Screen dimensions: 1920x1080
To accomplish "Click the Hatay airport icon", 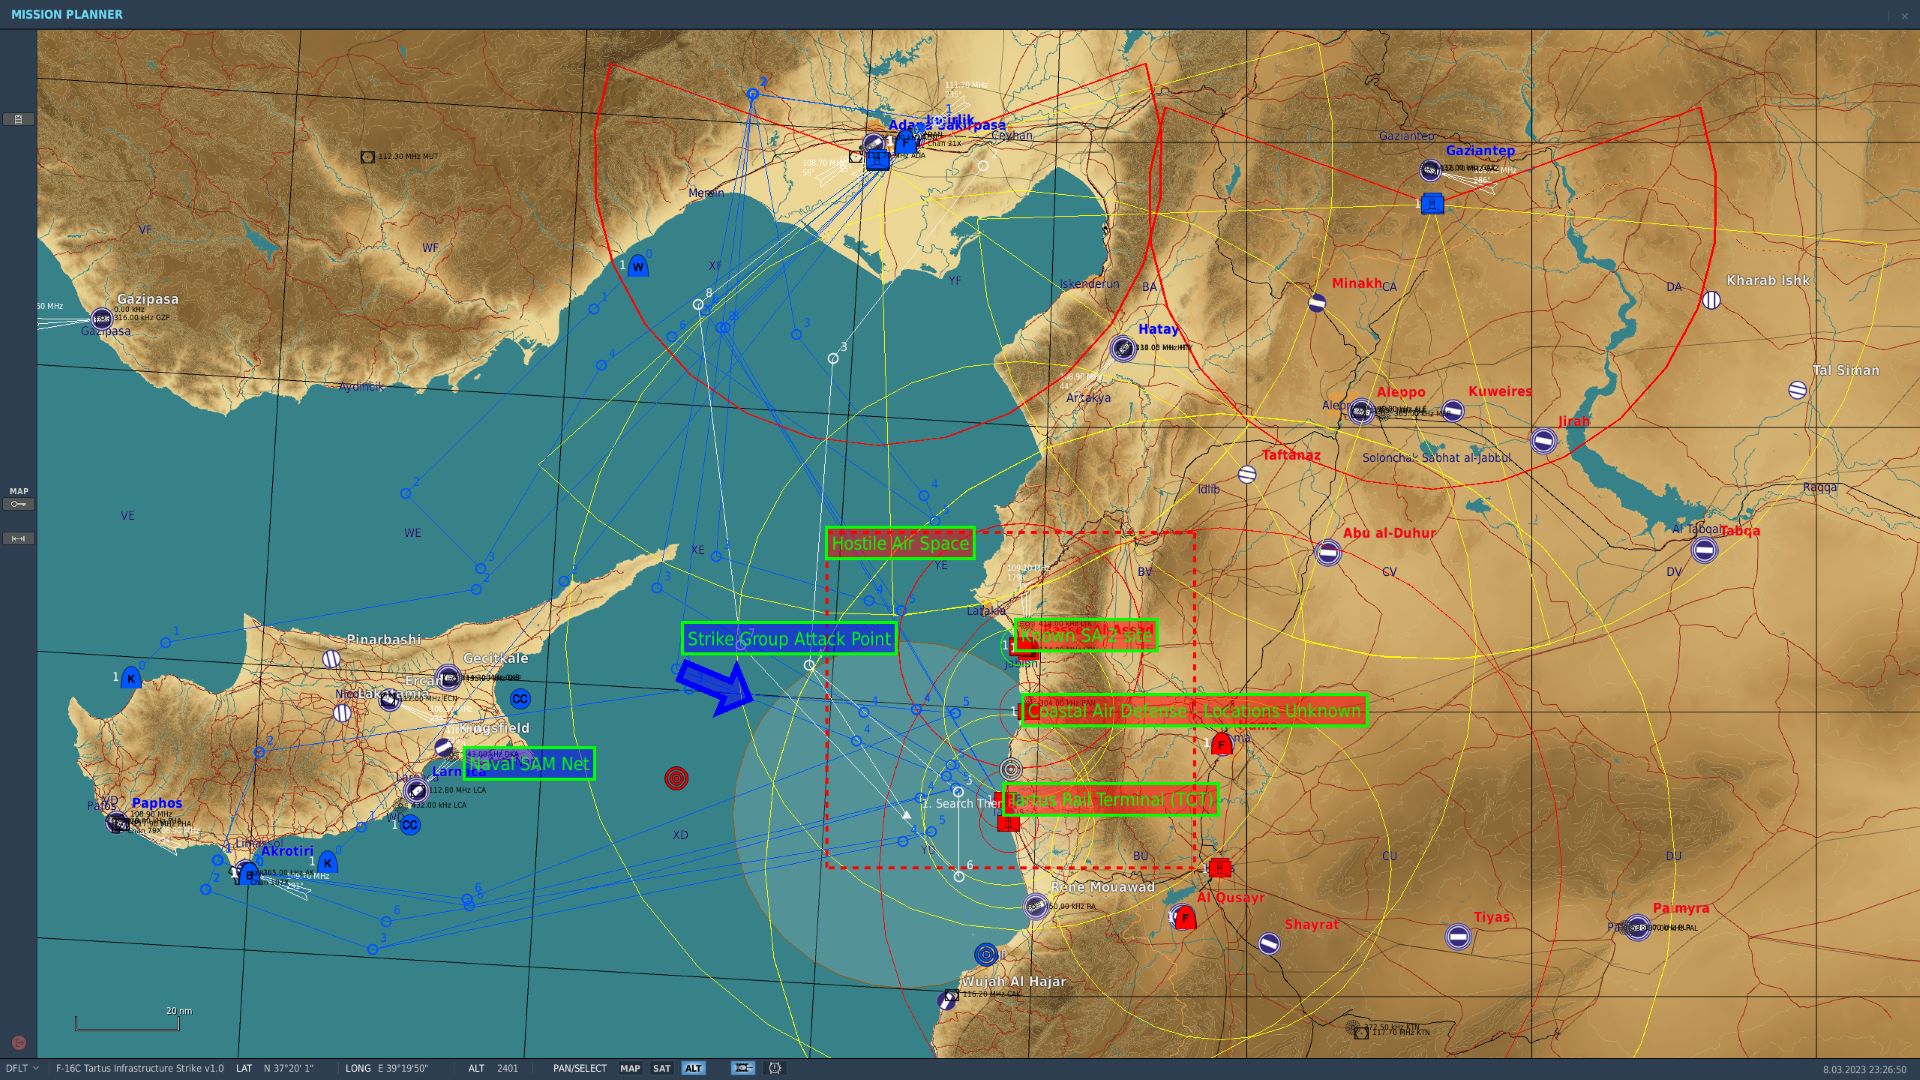I will tap(1123, 348).
